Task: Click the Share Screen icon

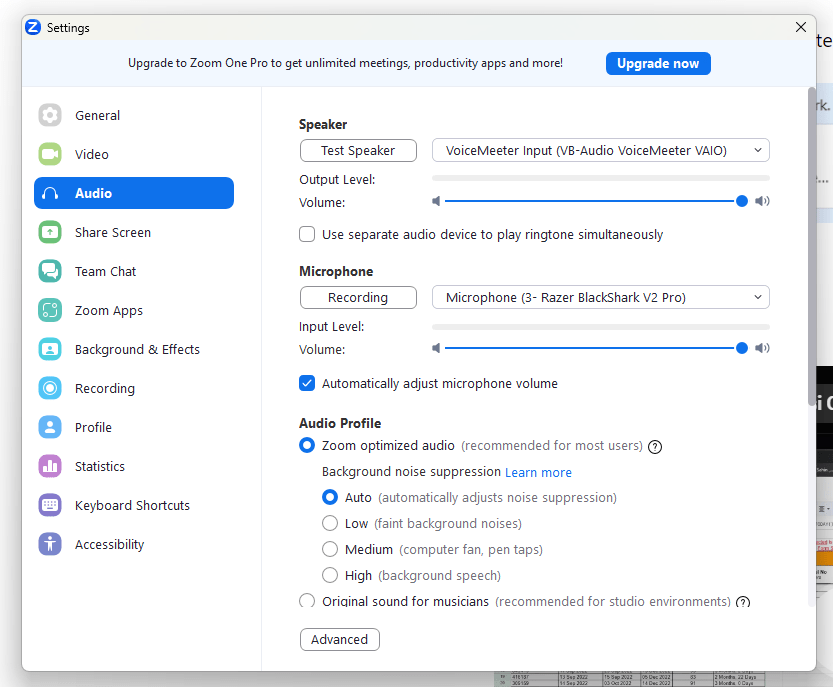Action: 50,232
